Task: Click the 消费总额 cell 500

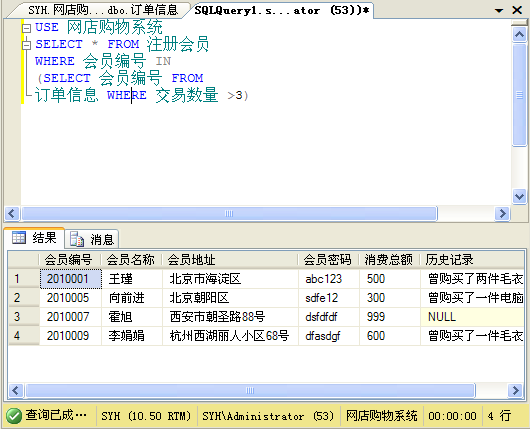Action: pyautogui.click(x=390, y=279)
